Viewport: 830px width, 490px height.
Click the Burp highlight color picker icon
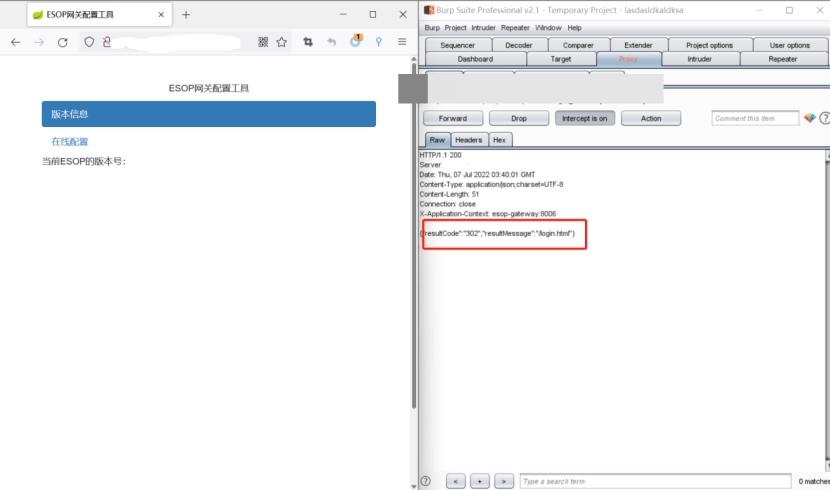pyautogui.click(x=809, y=118)
